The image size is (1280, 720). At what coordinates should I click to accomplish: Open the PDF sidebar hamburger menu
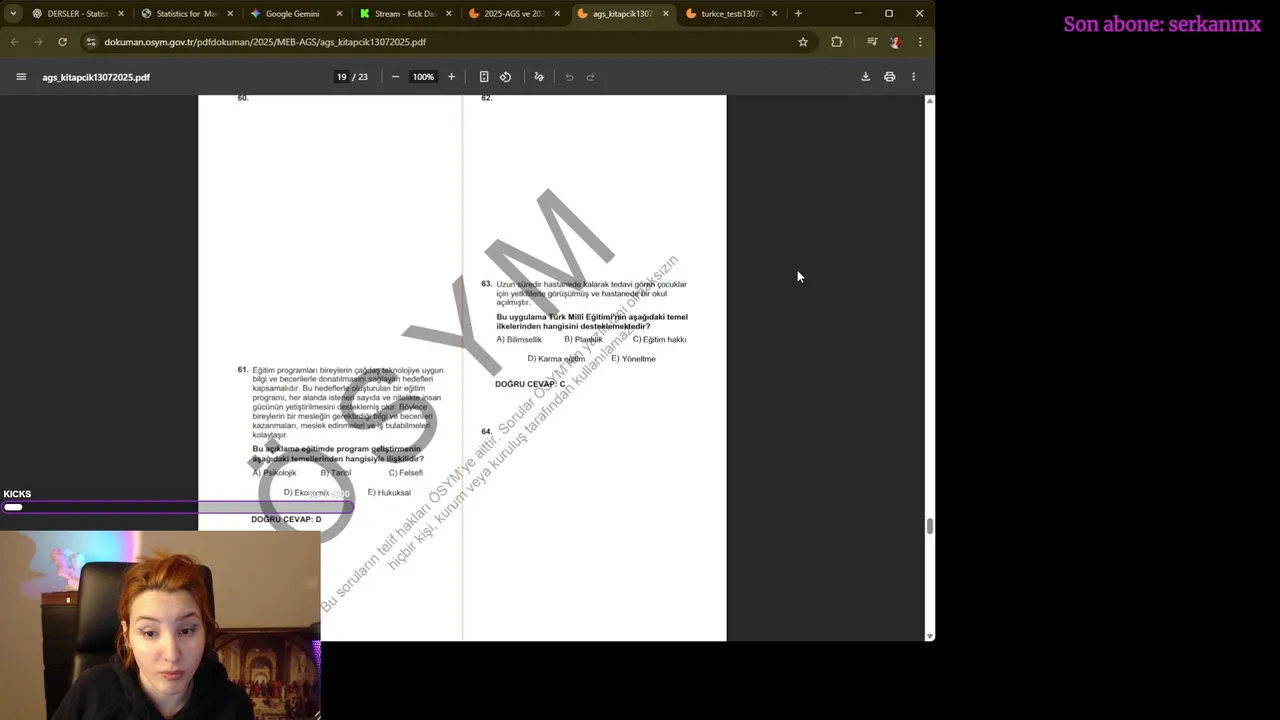21,77
